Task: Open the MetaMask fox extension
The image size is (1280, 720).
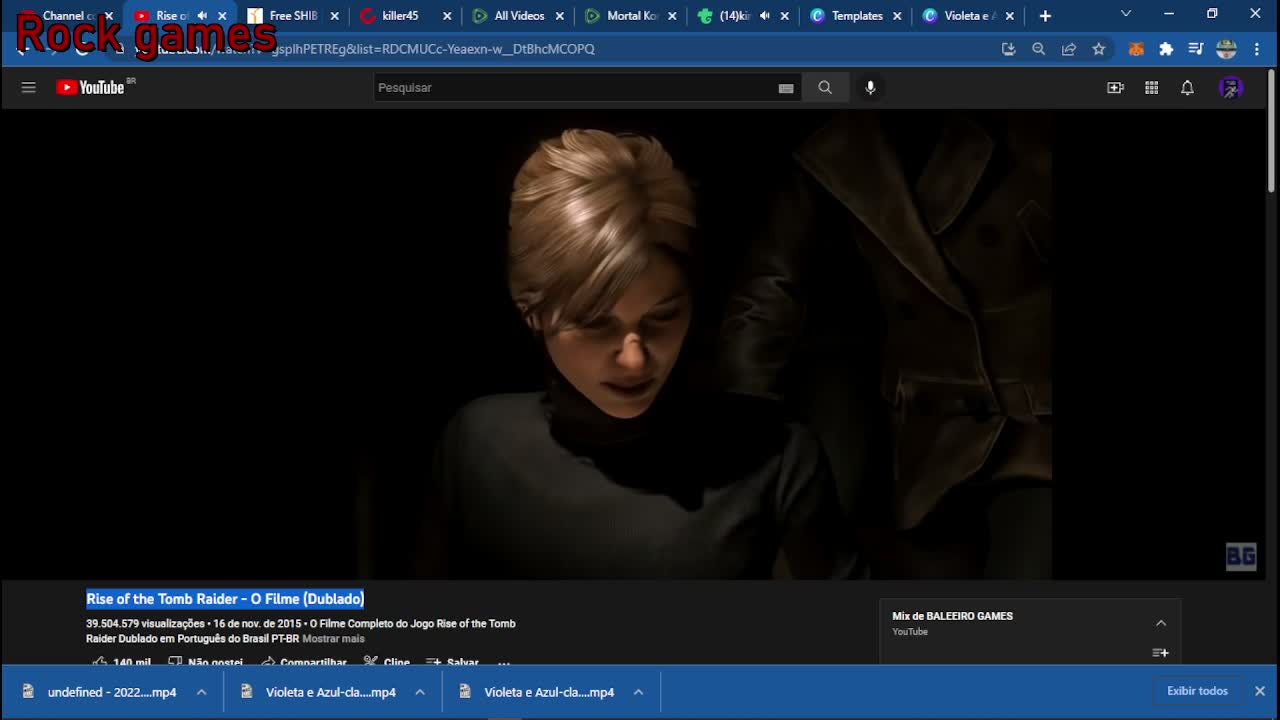Action: 1136,49
